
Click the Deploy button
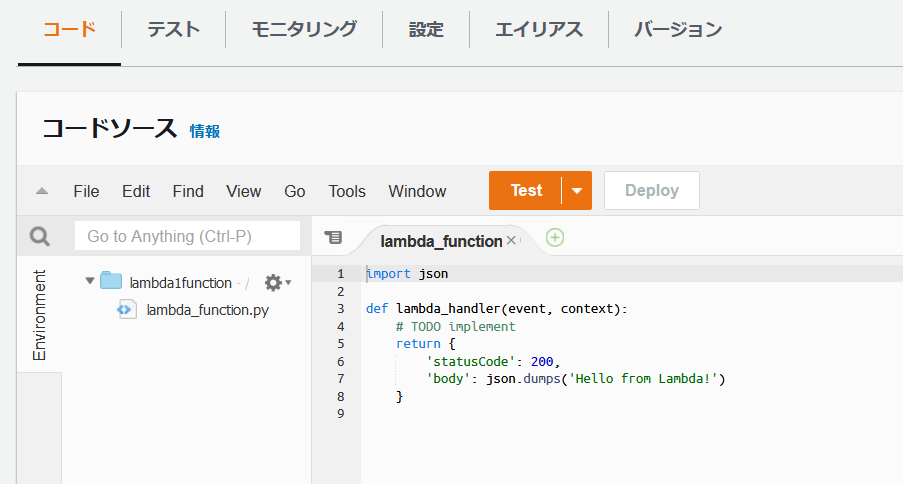pyautogui.click(x=652, y=191)
